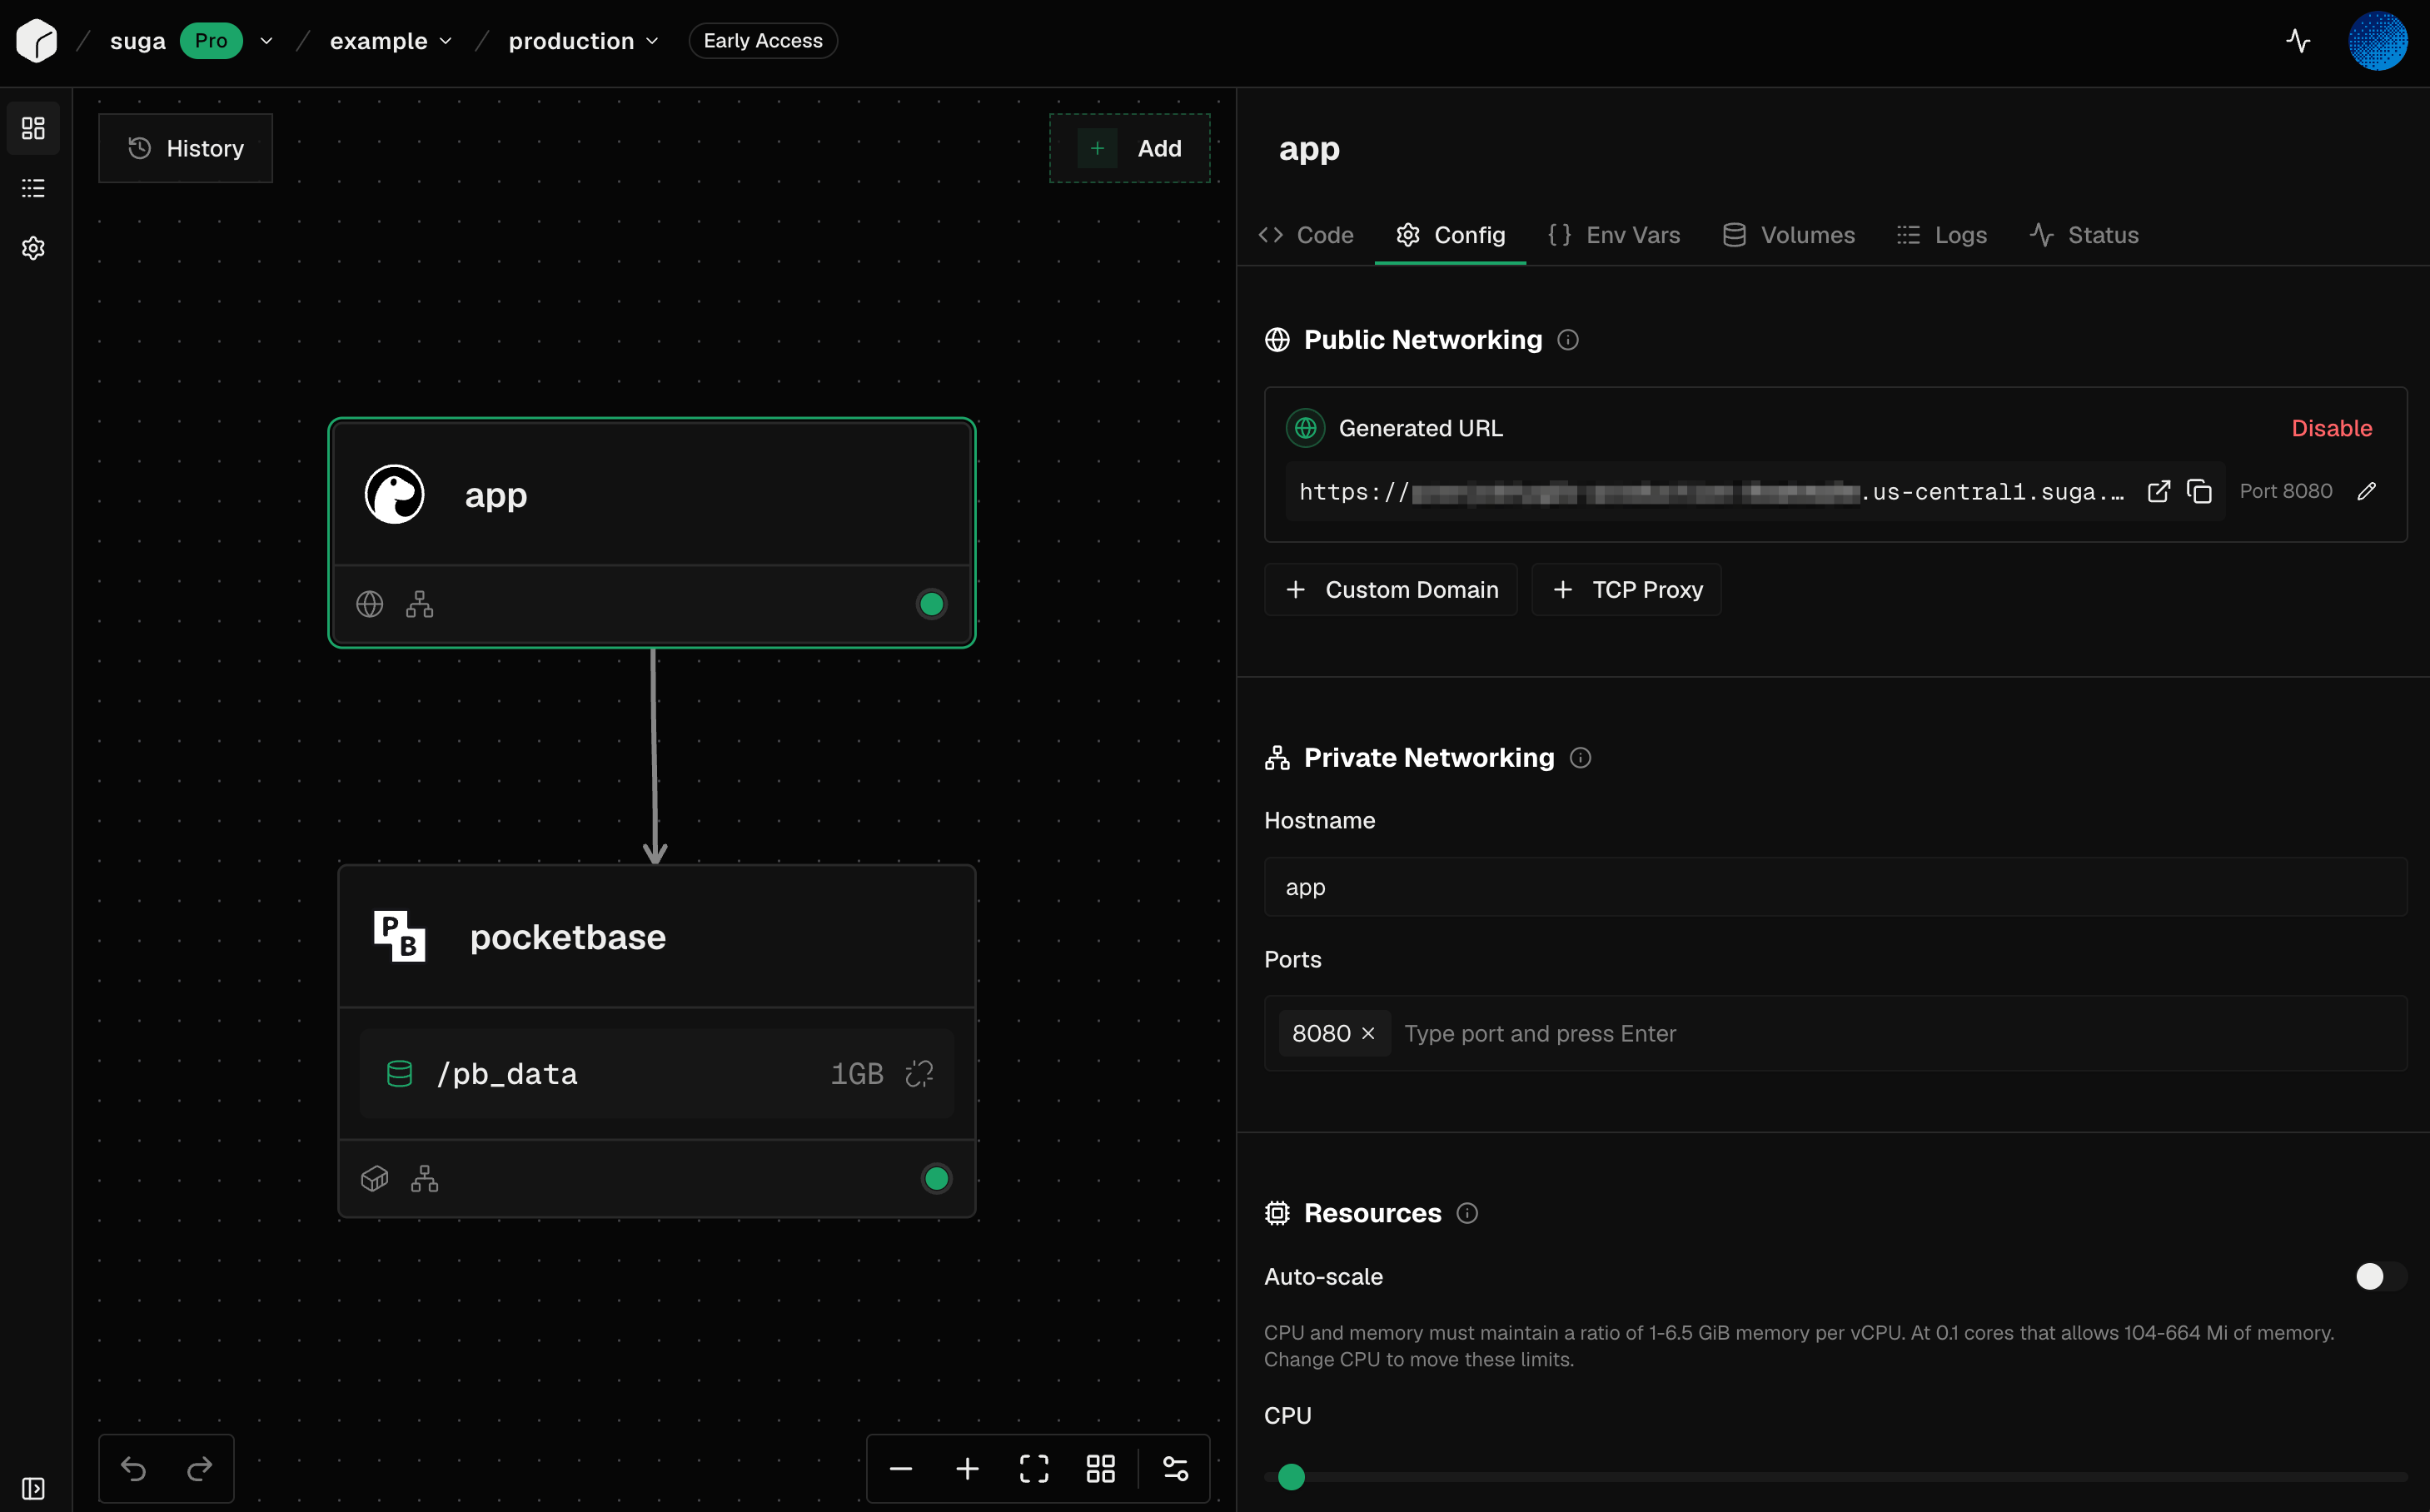The image size is (2430, 1512).
Task: Open the canvas view sidebar icon
Action: click(33, 128)
